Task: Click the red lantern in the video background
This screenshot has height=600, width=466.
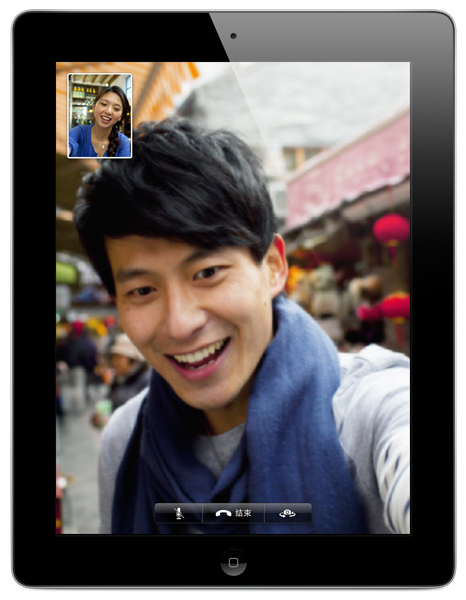Action: 391,230
